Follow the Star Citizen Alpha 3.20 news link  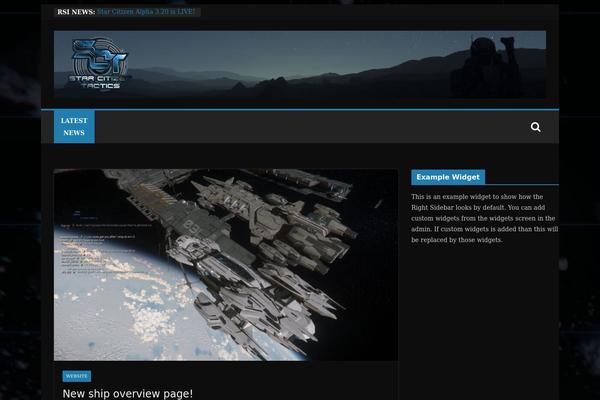(x=146, y=12)
